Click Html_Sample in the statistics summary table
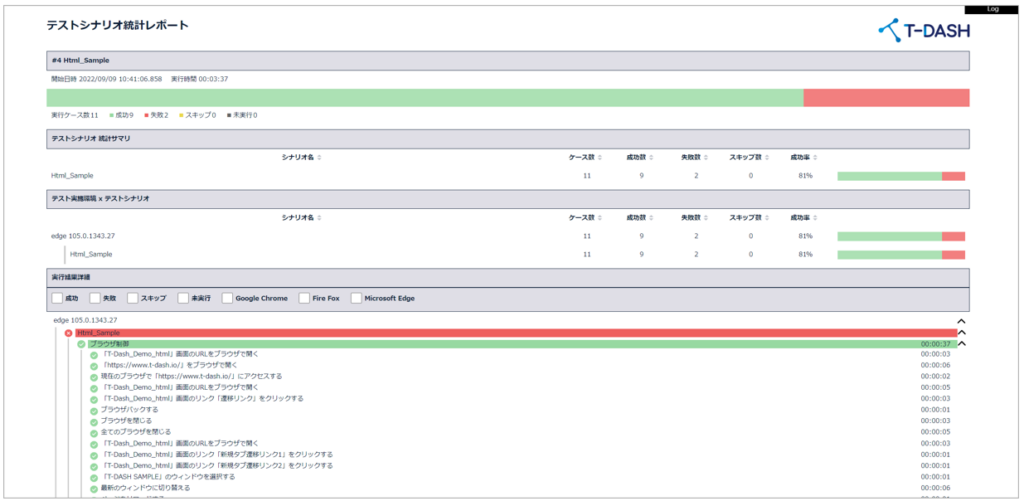The width and height of the screenshot is (1024, 501). point(72,176)
